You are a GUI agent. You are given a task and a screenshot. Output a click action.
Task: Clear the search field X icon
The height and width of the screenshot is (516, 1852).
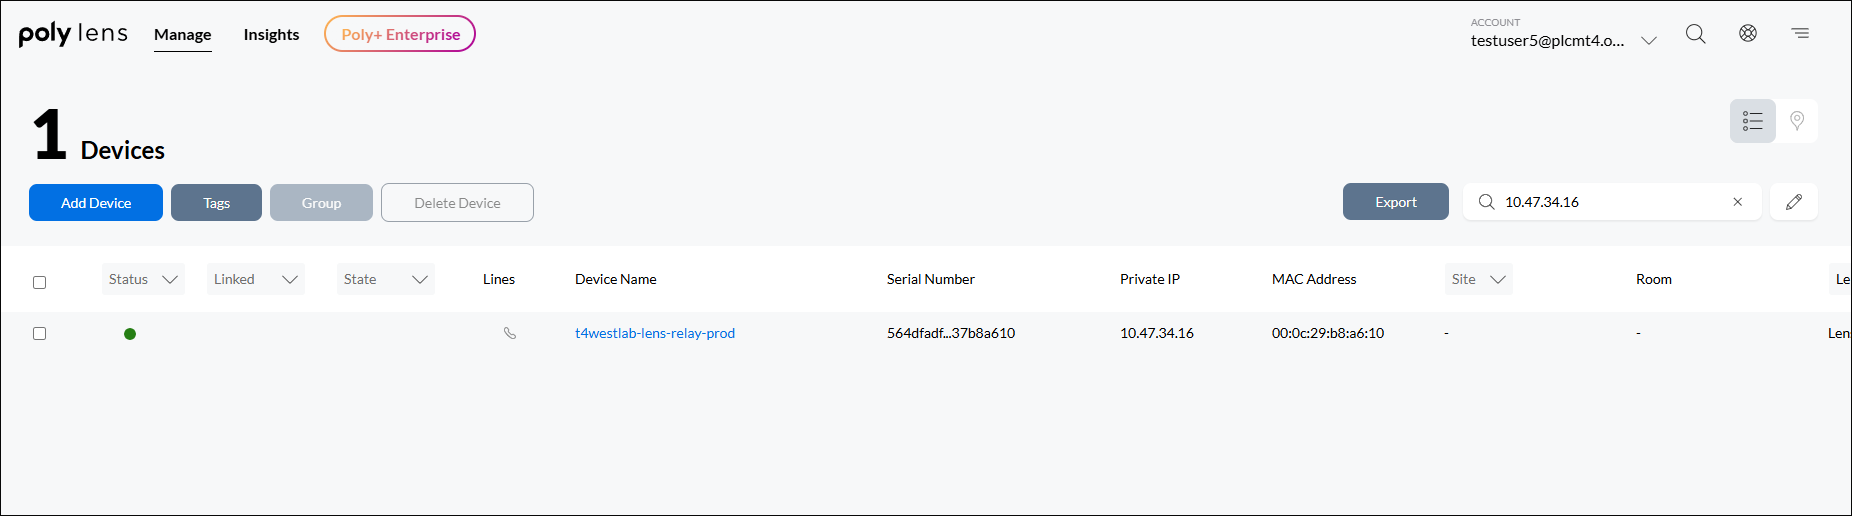point(1738,202)
